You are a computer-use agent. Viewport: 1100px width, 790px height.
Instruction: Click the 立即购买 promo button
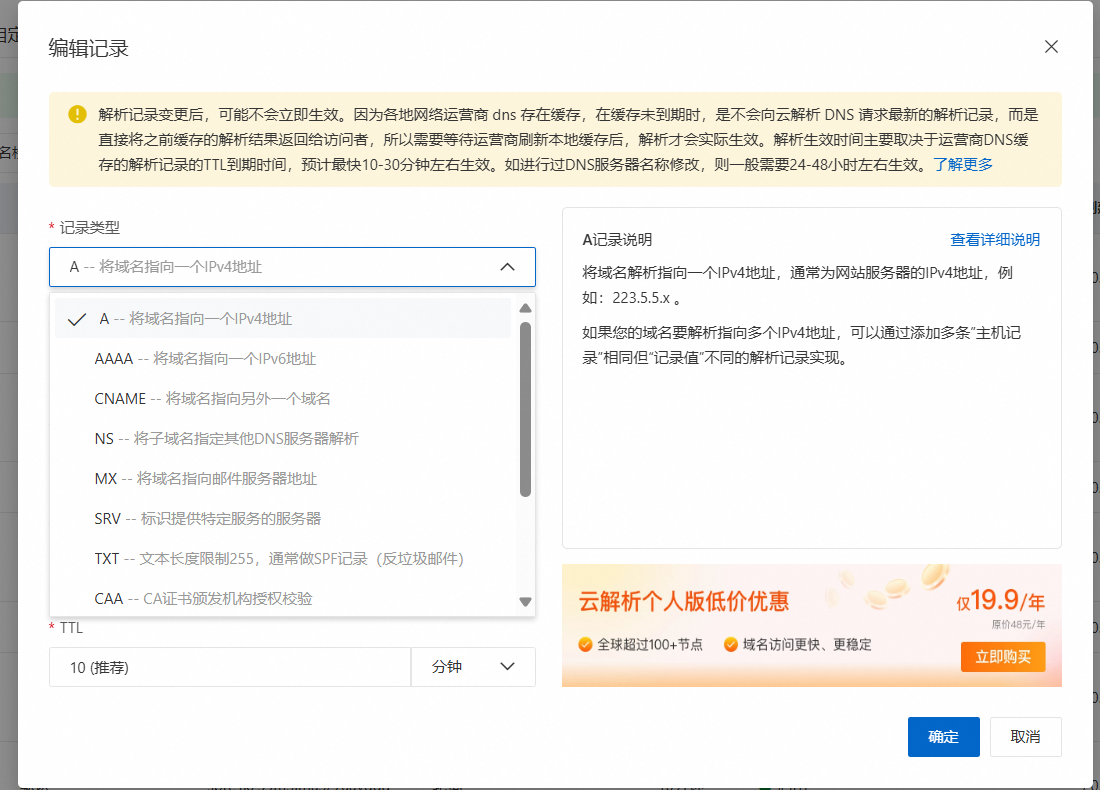pos(1002,657)
